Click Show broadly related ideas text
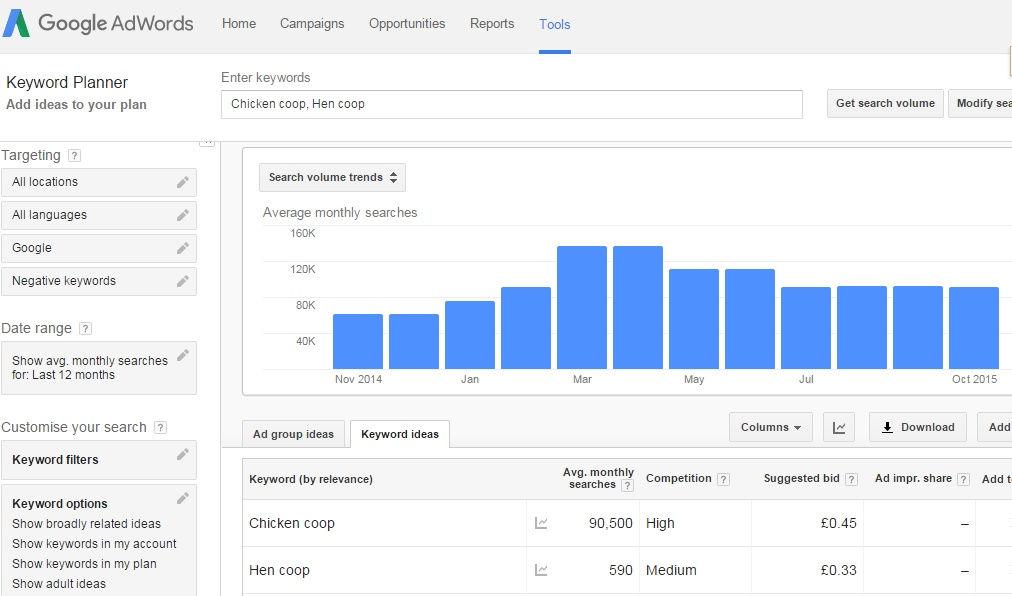 point(86,524)
